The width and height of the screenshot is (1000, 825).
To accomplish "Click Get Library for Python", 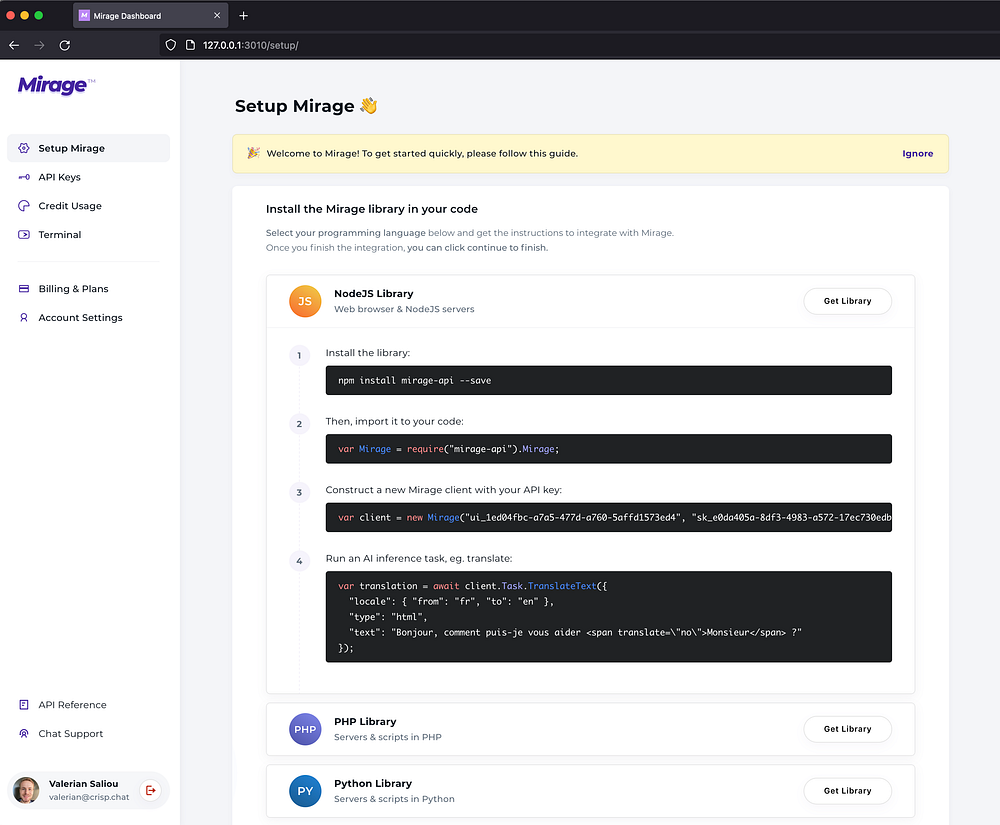I will click(x=847, y=791).
